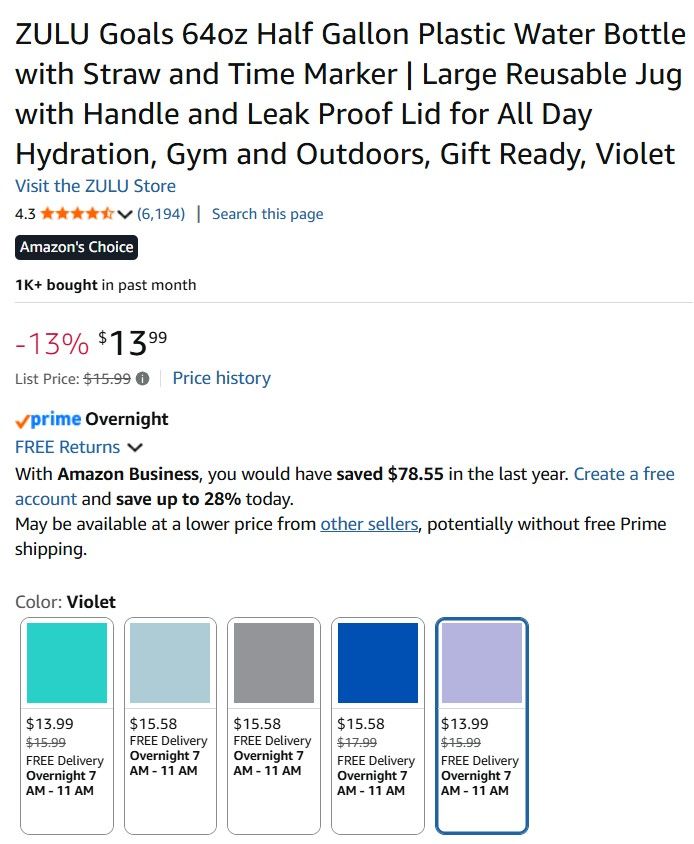
Task: Select the teal color swatch
Action: click(67, 663)
